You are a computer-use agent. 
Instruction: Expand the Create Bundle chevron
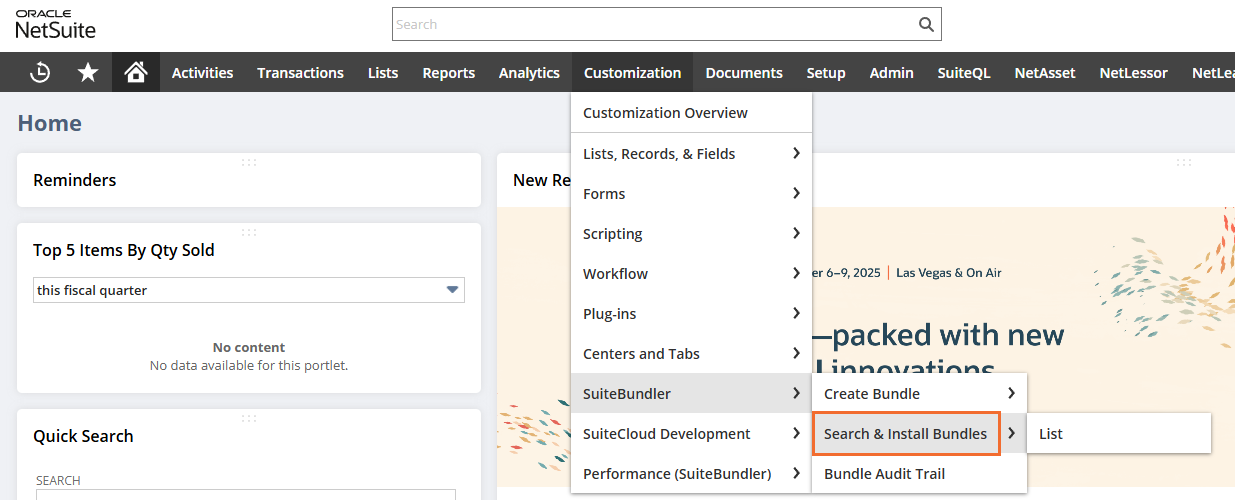click(x=1011, y=393)
